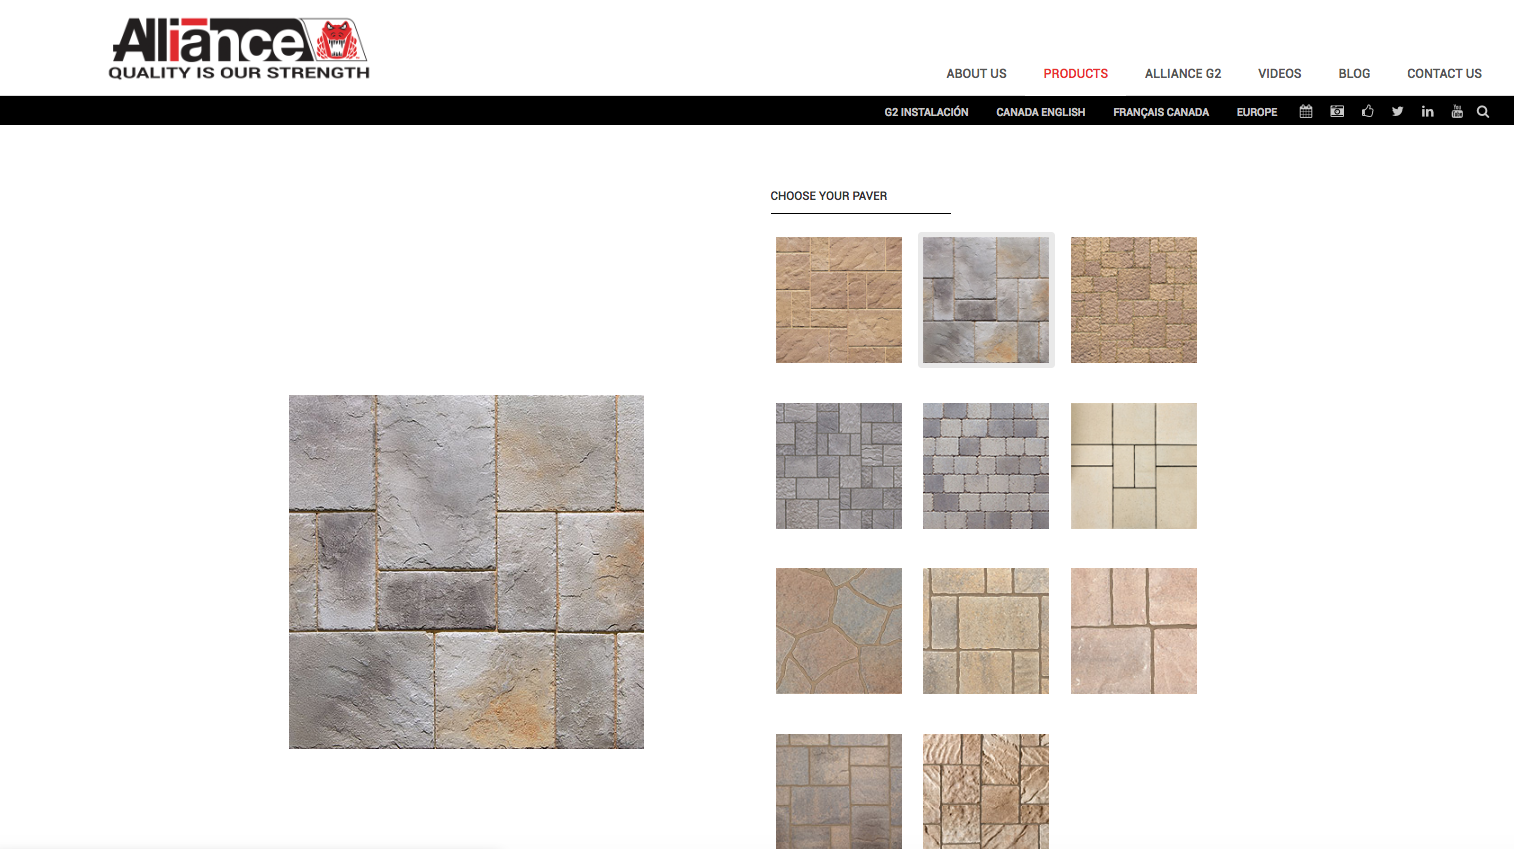Open the YouTube icon link
The height and width of the screenshot is (849, 1514).
(x=1457, y=111)
